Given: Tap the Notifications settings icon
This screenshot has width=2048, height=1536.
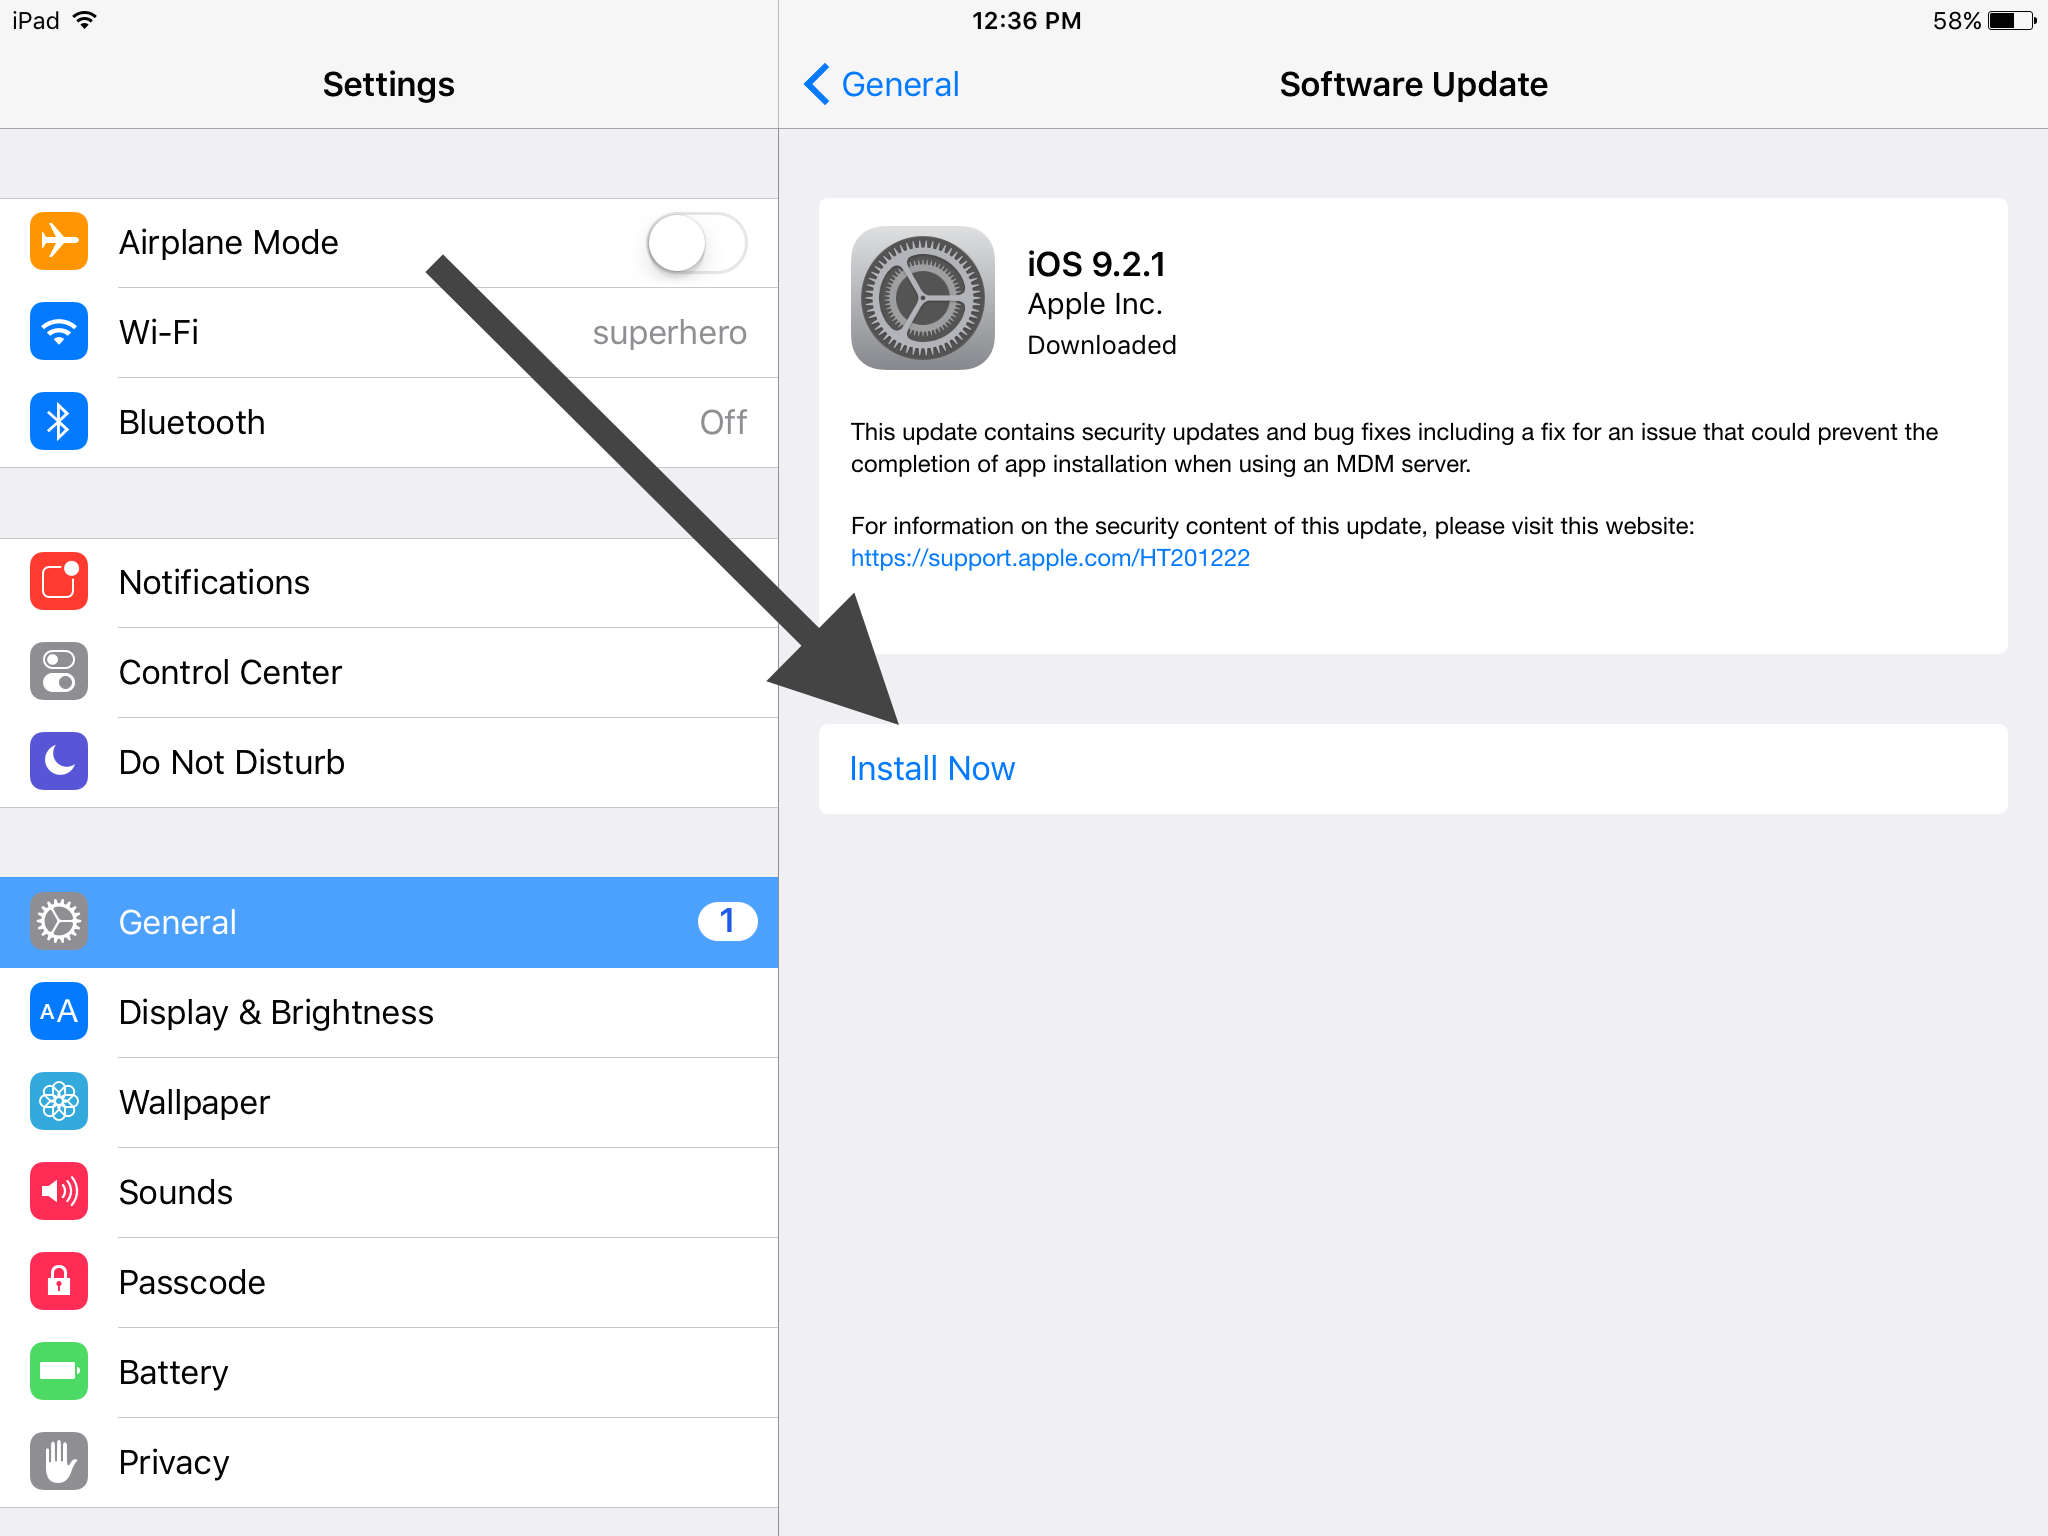Looking at the screenshot, I should click(58, 579).
